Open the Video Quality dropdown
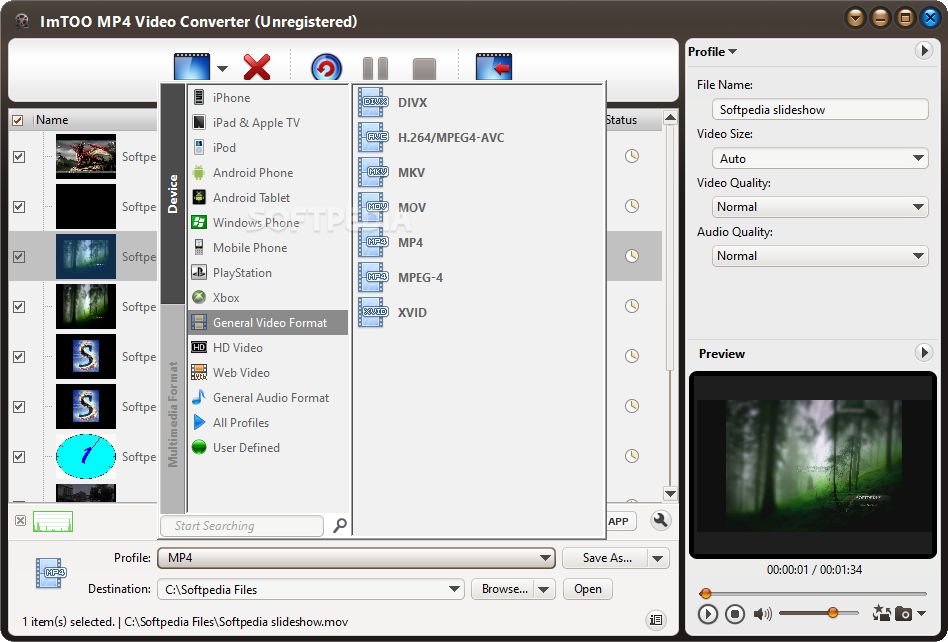The width and height of the screenshot is (948, 642). coord(820,207)
